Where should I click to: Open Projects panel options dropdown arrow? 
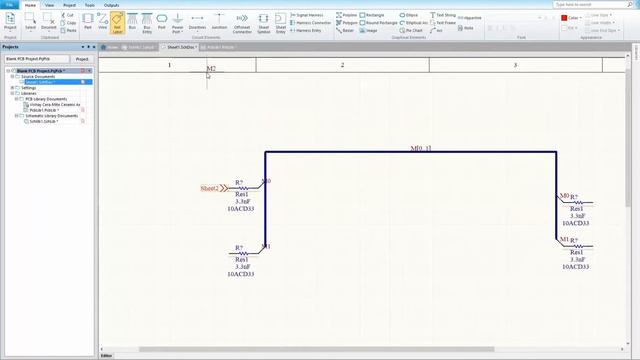pyautogui.click(x=83, y=47)
